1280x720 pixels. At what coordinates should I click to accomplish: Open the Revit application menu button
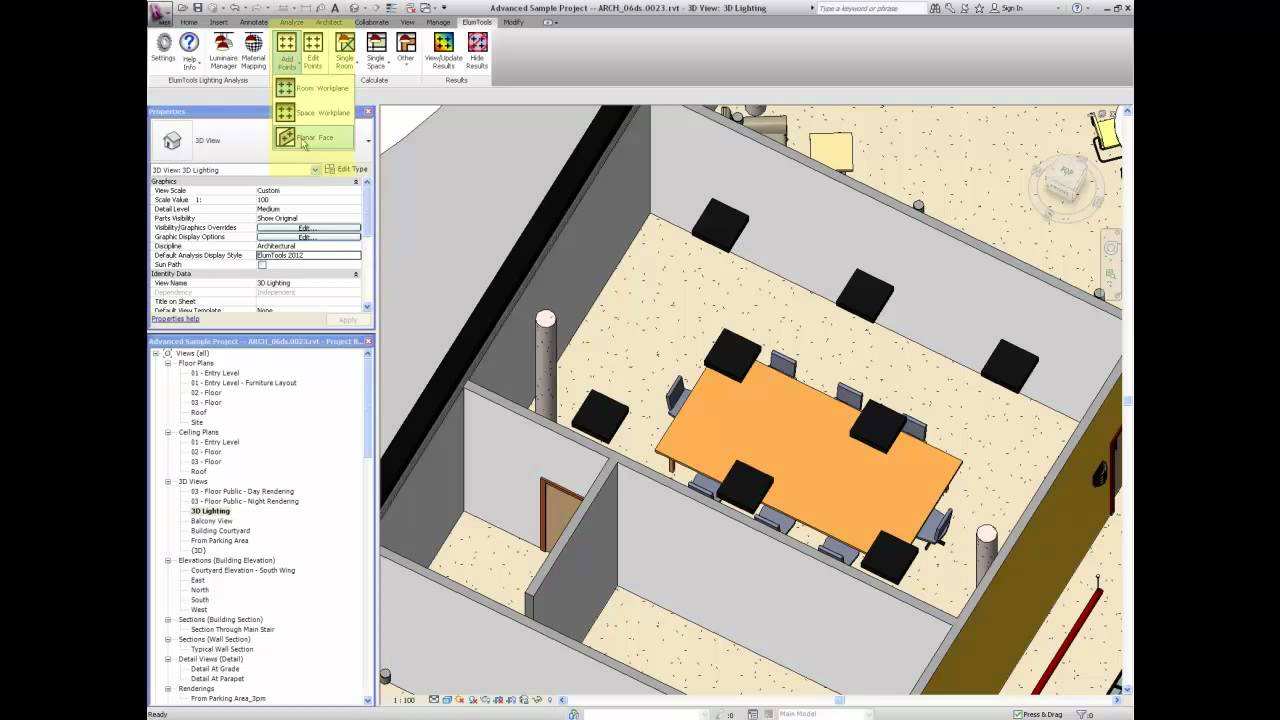(161, 13)
